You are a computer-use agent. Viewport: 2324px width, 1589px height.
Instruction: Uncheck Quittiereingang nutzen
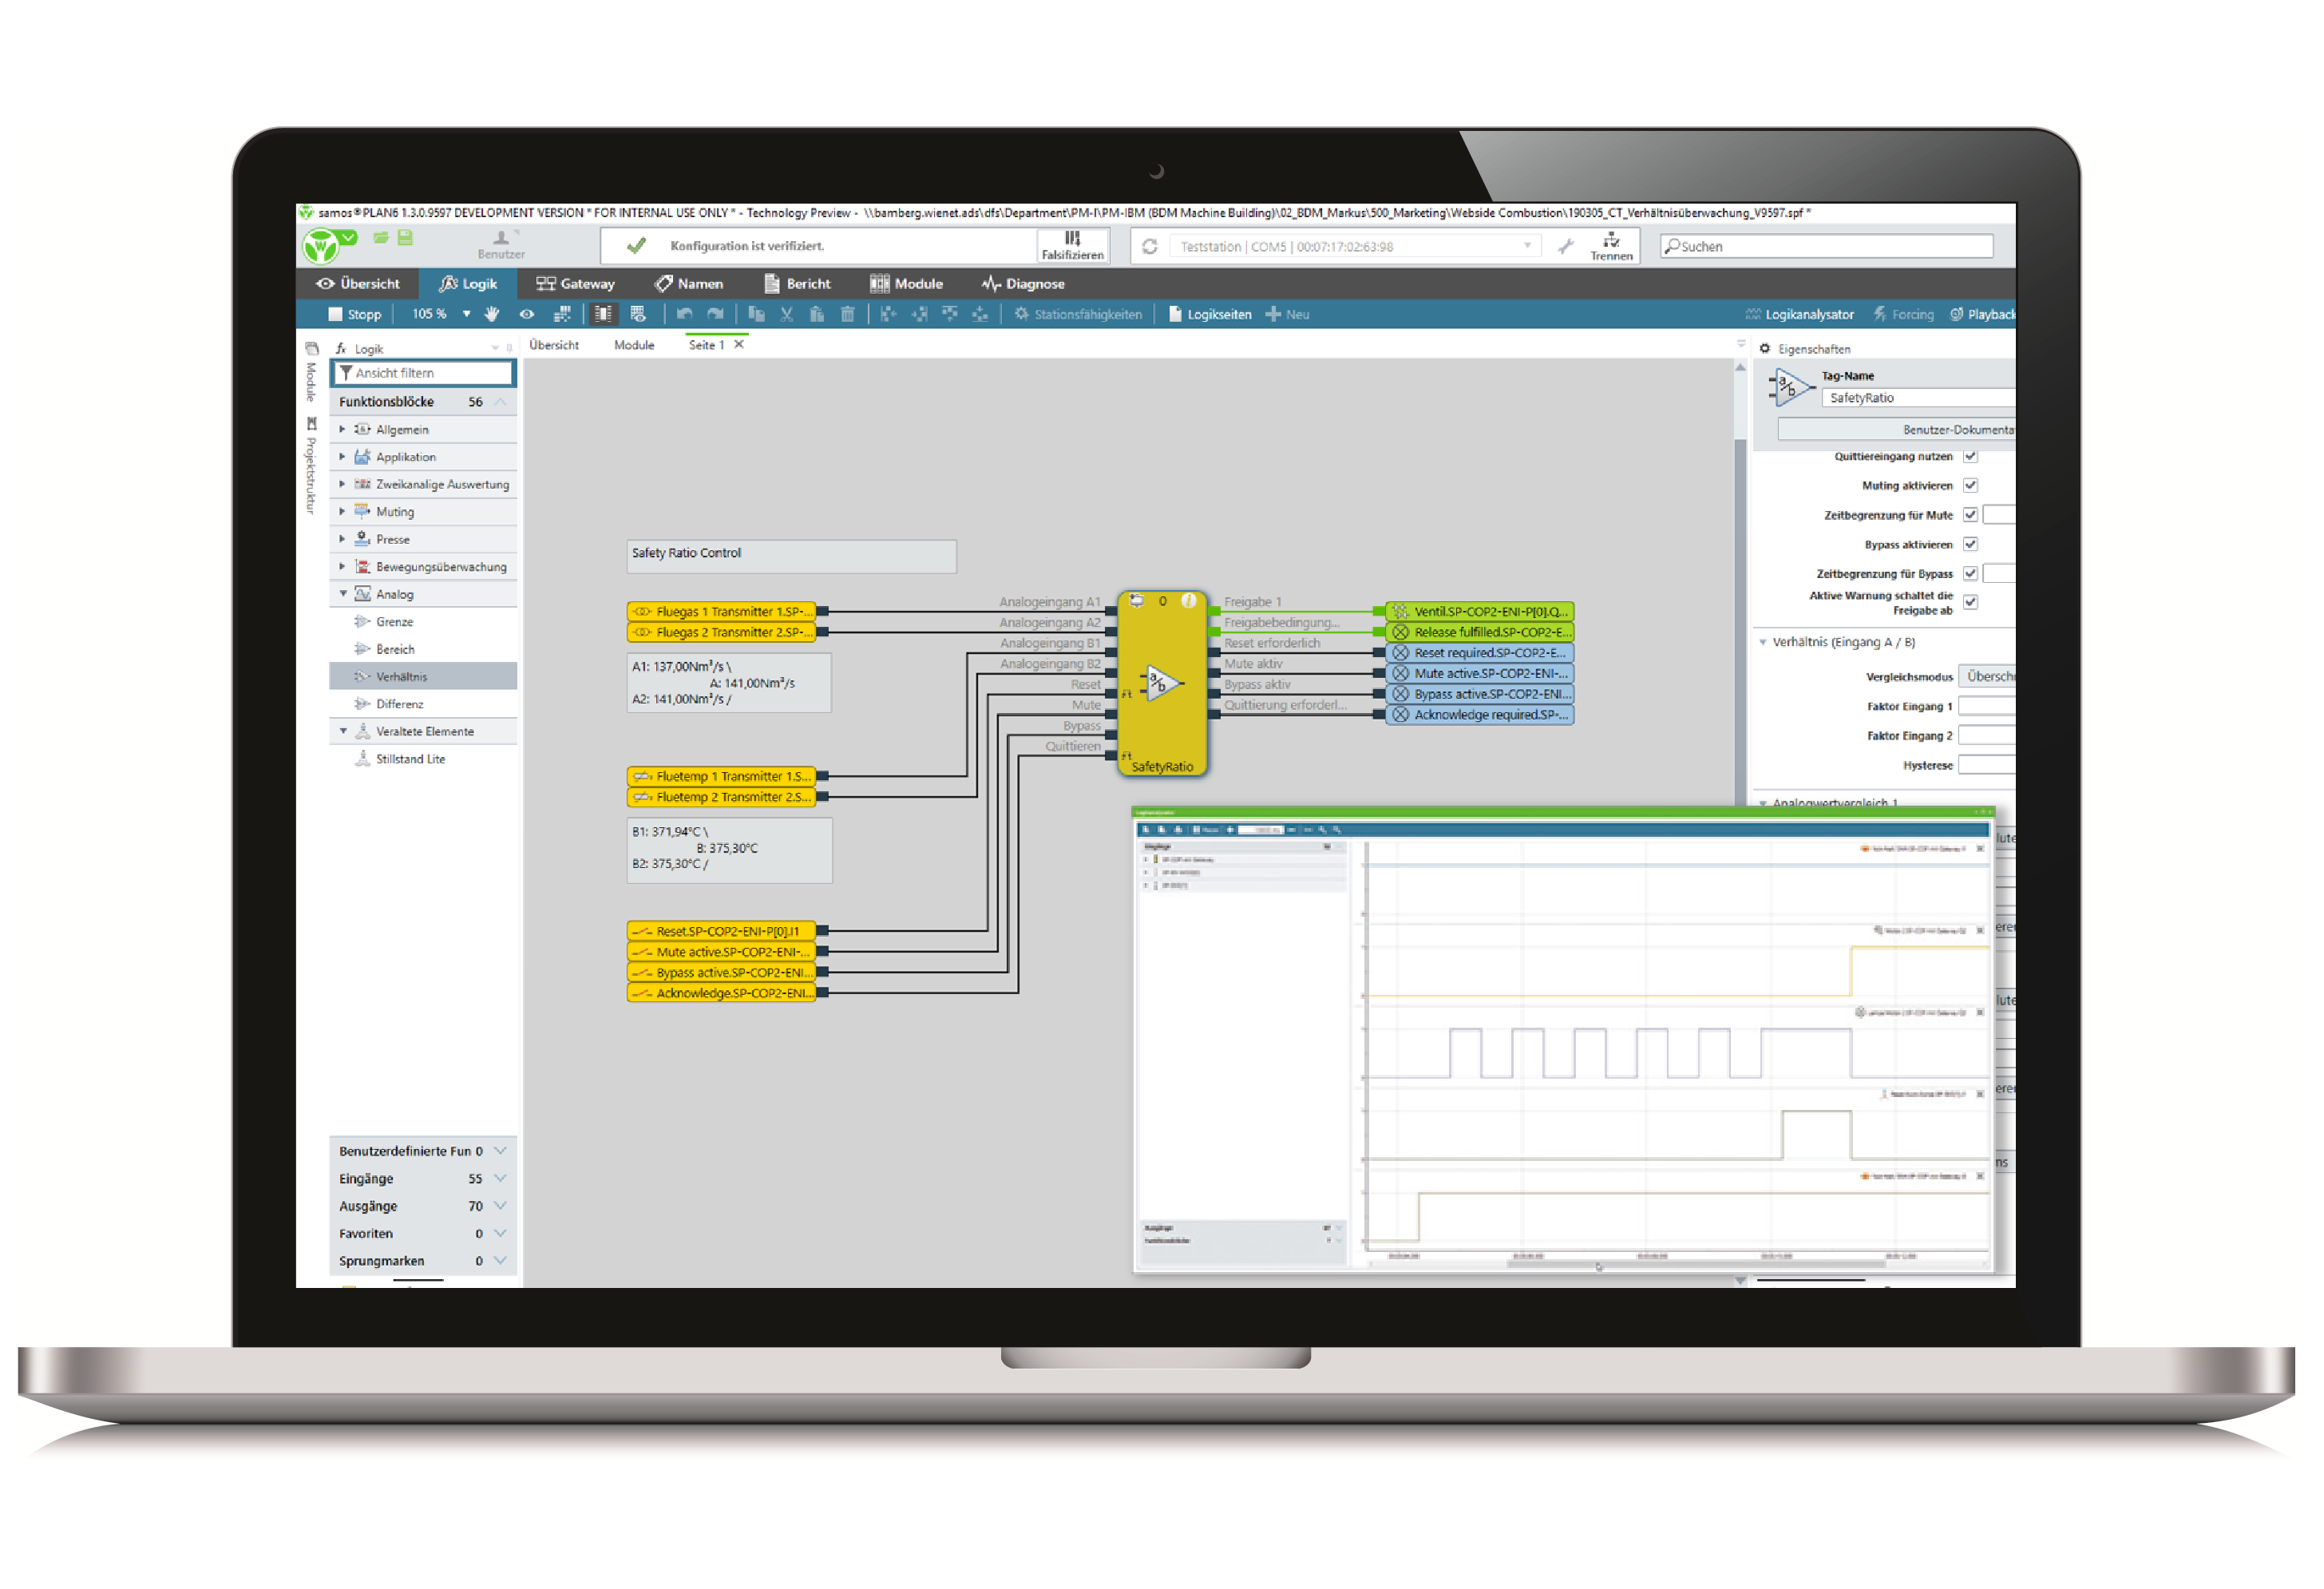tap(1970, 456)
